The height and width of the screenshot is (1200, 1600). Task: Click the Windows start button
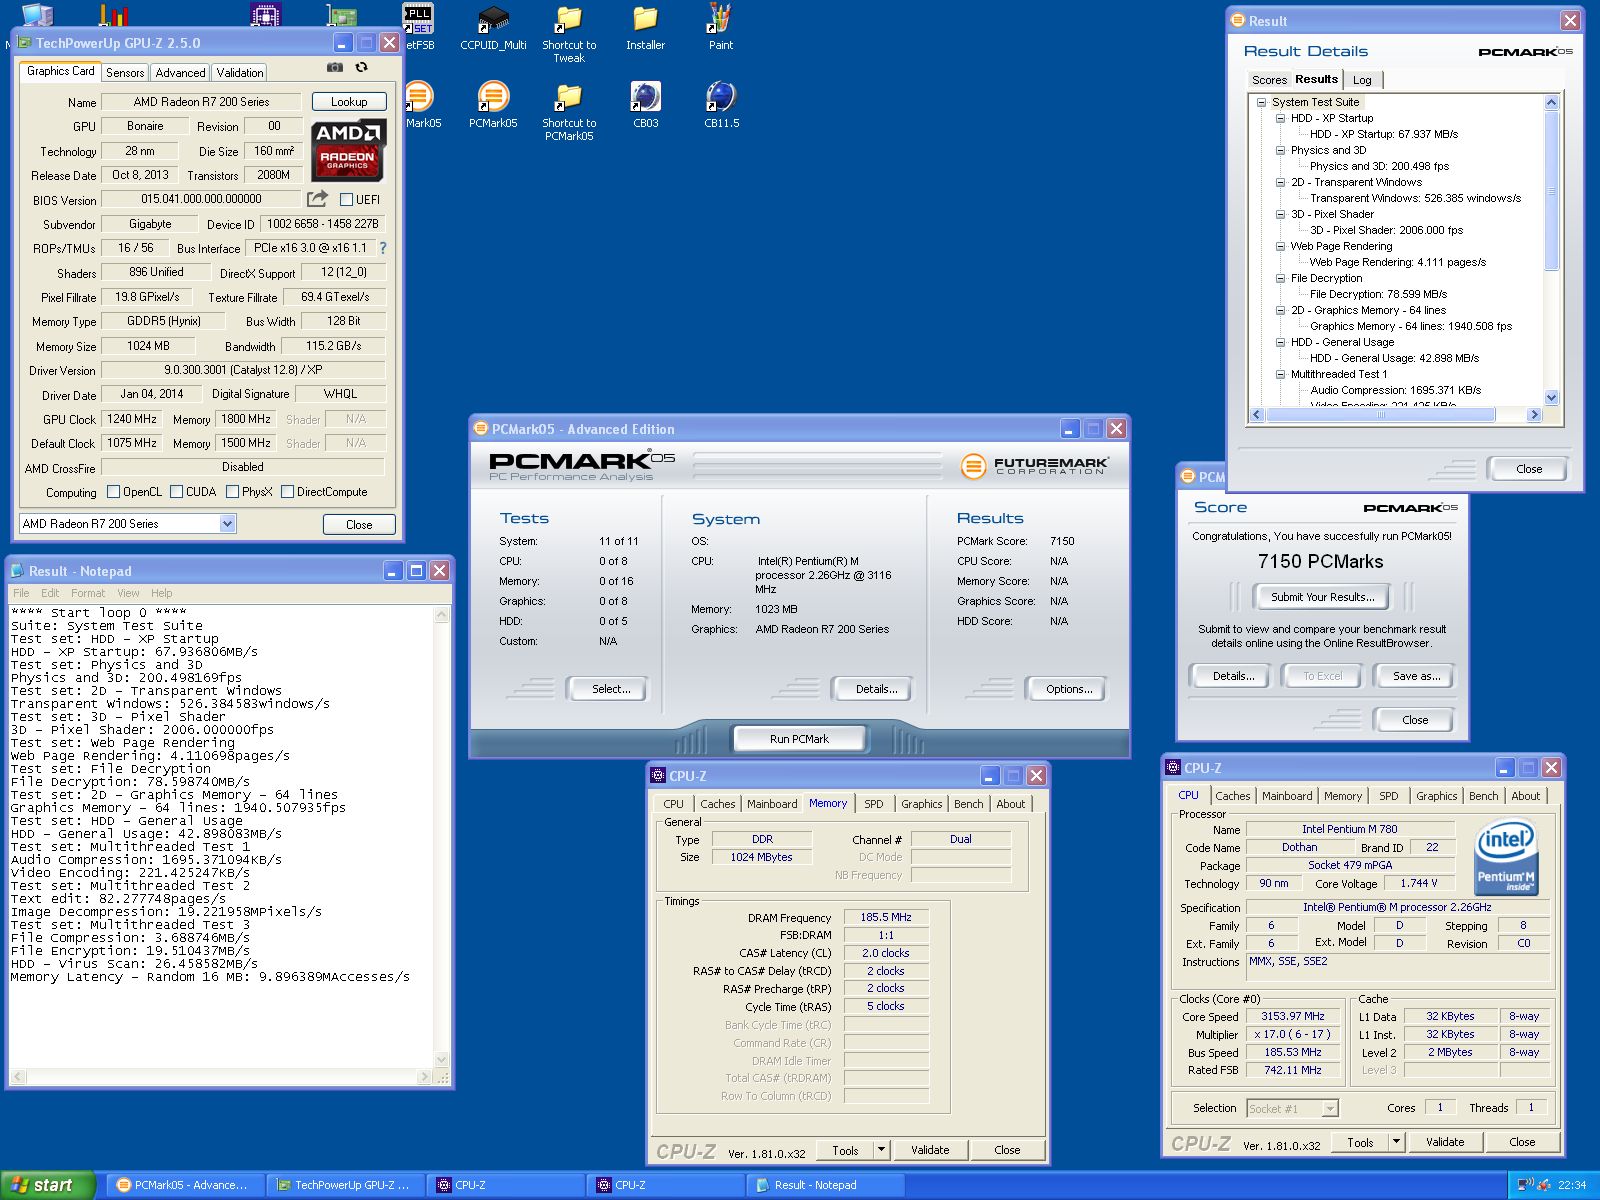pos(47,1185)
